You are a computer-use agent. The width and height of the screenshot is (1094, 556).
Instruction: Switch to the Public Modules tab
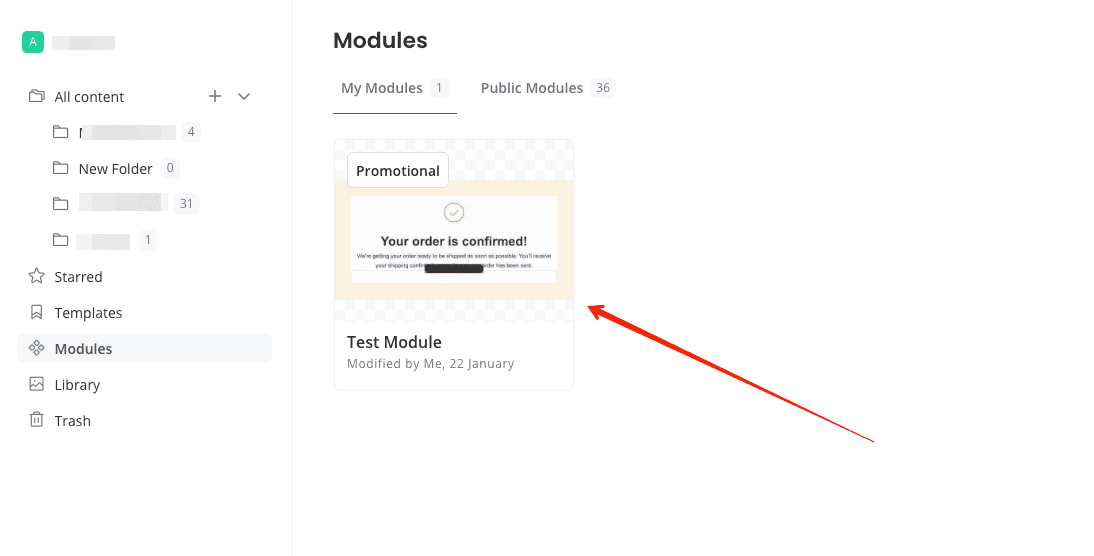(548, 88)
